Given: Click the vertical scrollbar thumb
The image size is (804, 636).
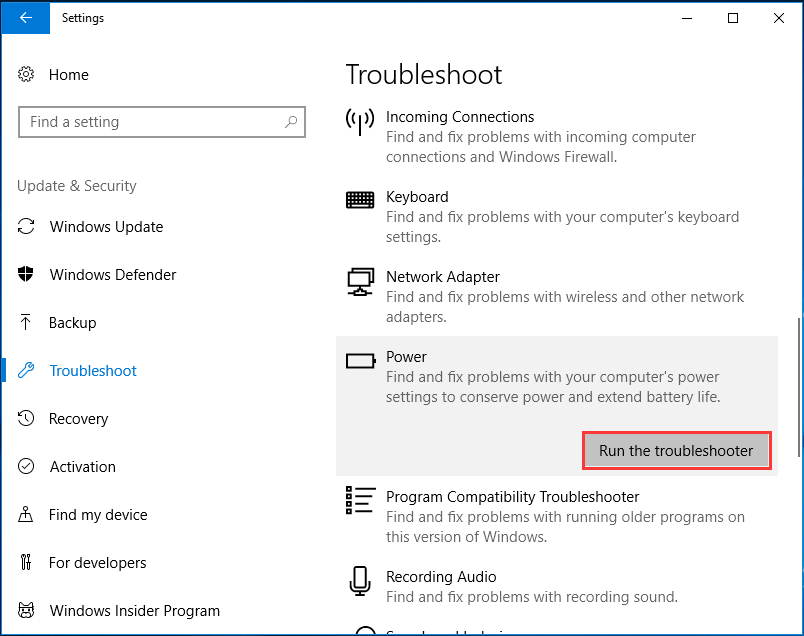Looking at the screenshot, I should 799,387.
